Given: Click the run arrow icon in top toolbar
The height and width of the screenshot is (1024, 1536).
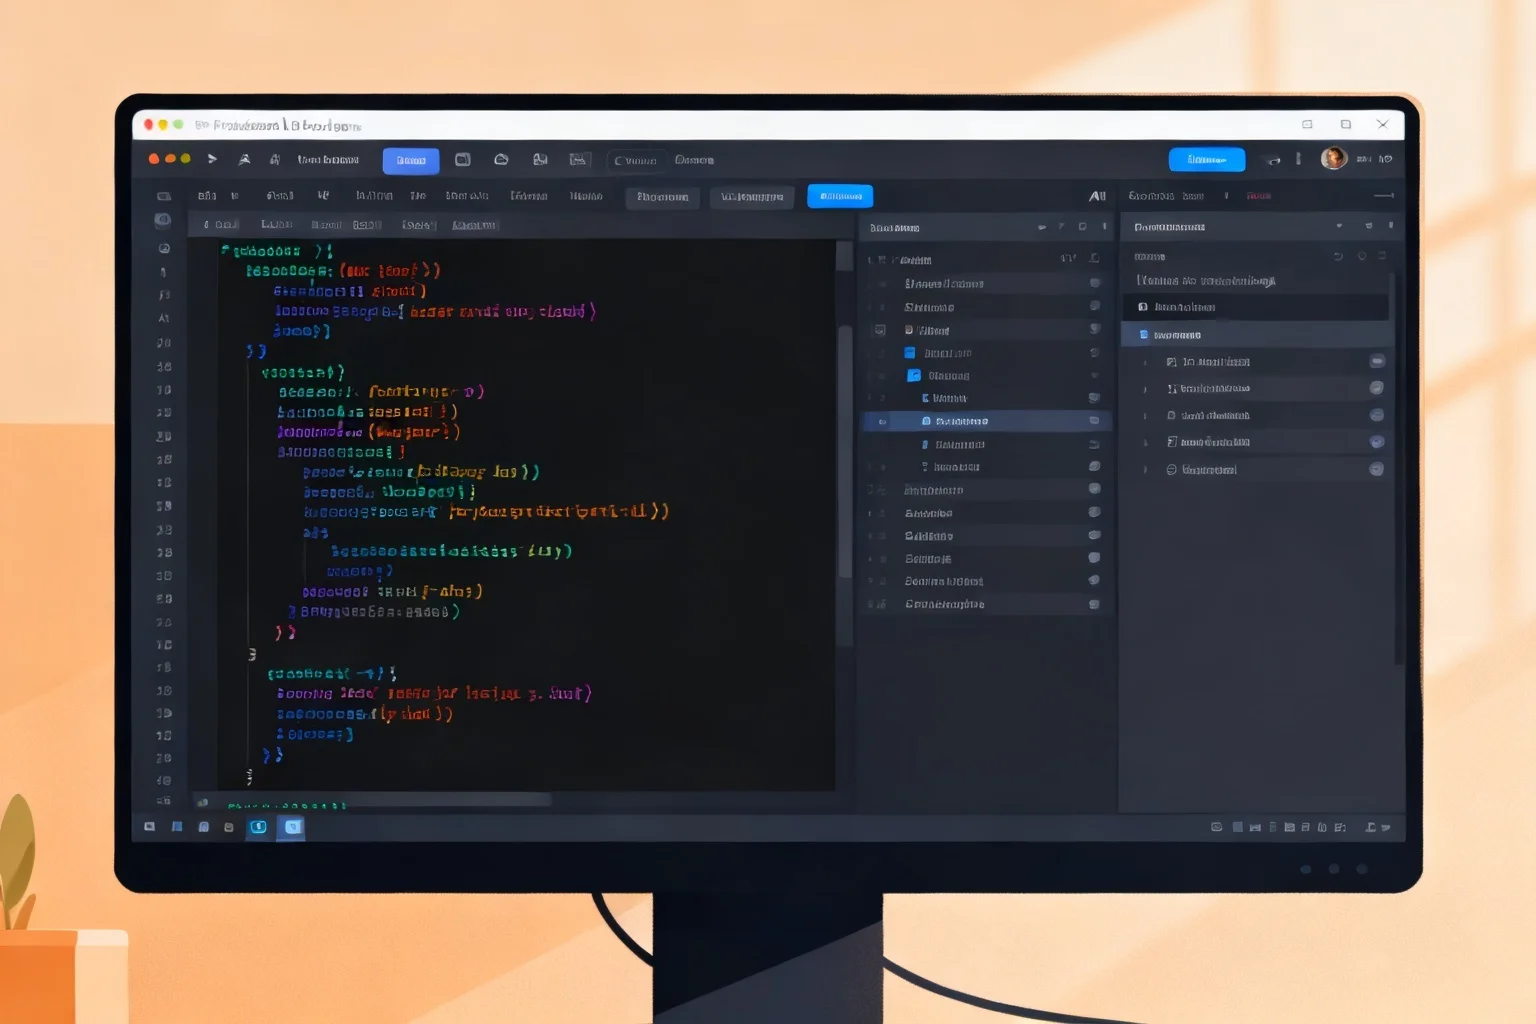Looking at the screenshot, I should click(x=212, y=159).
